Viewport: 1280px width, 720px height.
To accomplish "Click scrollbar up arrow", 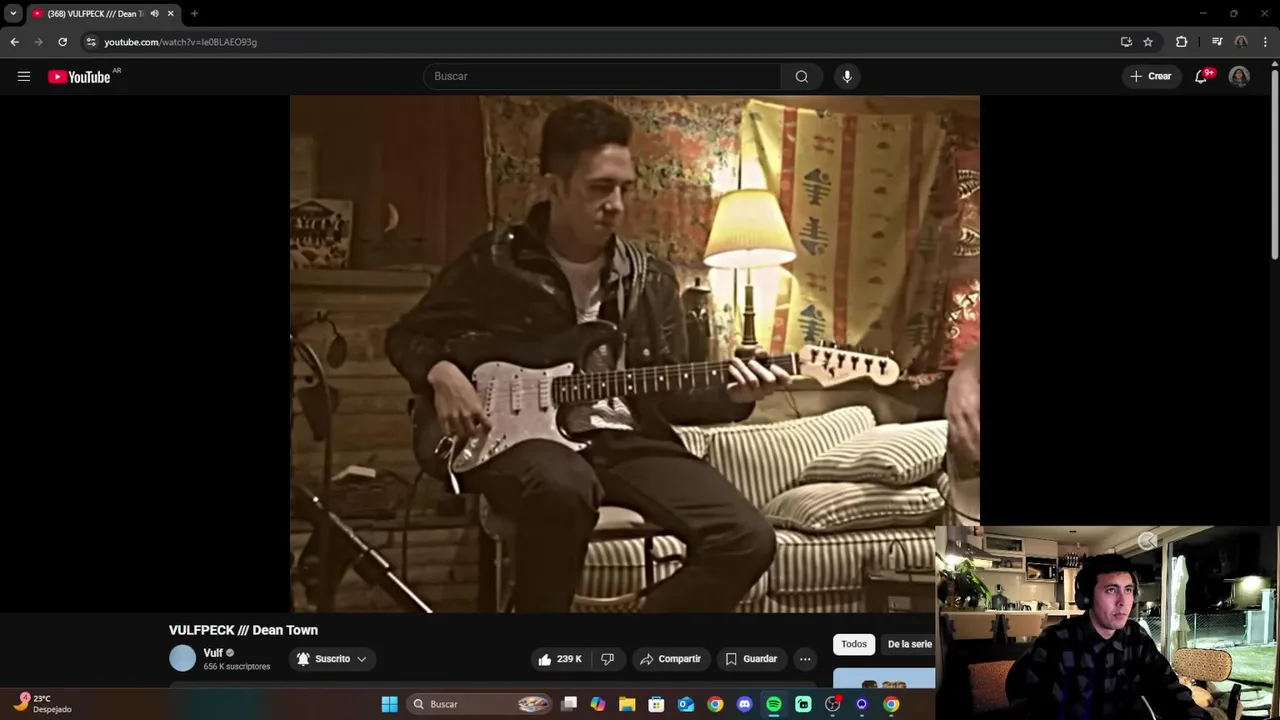I will (1274, 64).
